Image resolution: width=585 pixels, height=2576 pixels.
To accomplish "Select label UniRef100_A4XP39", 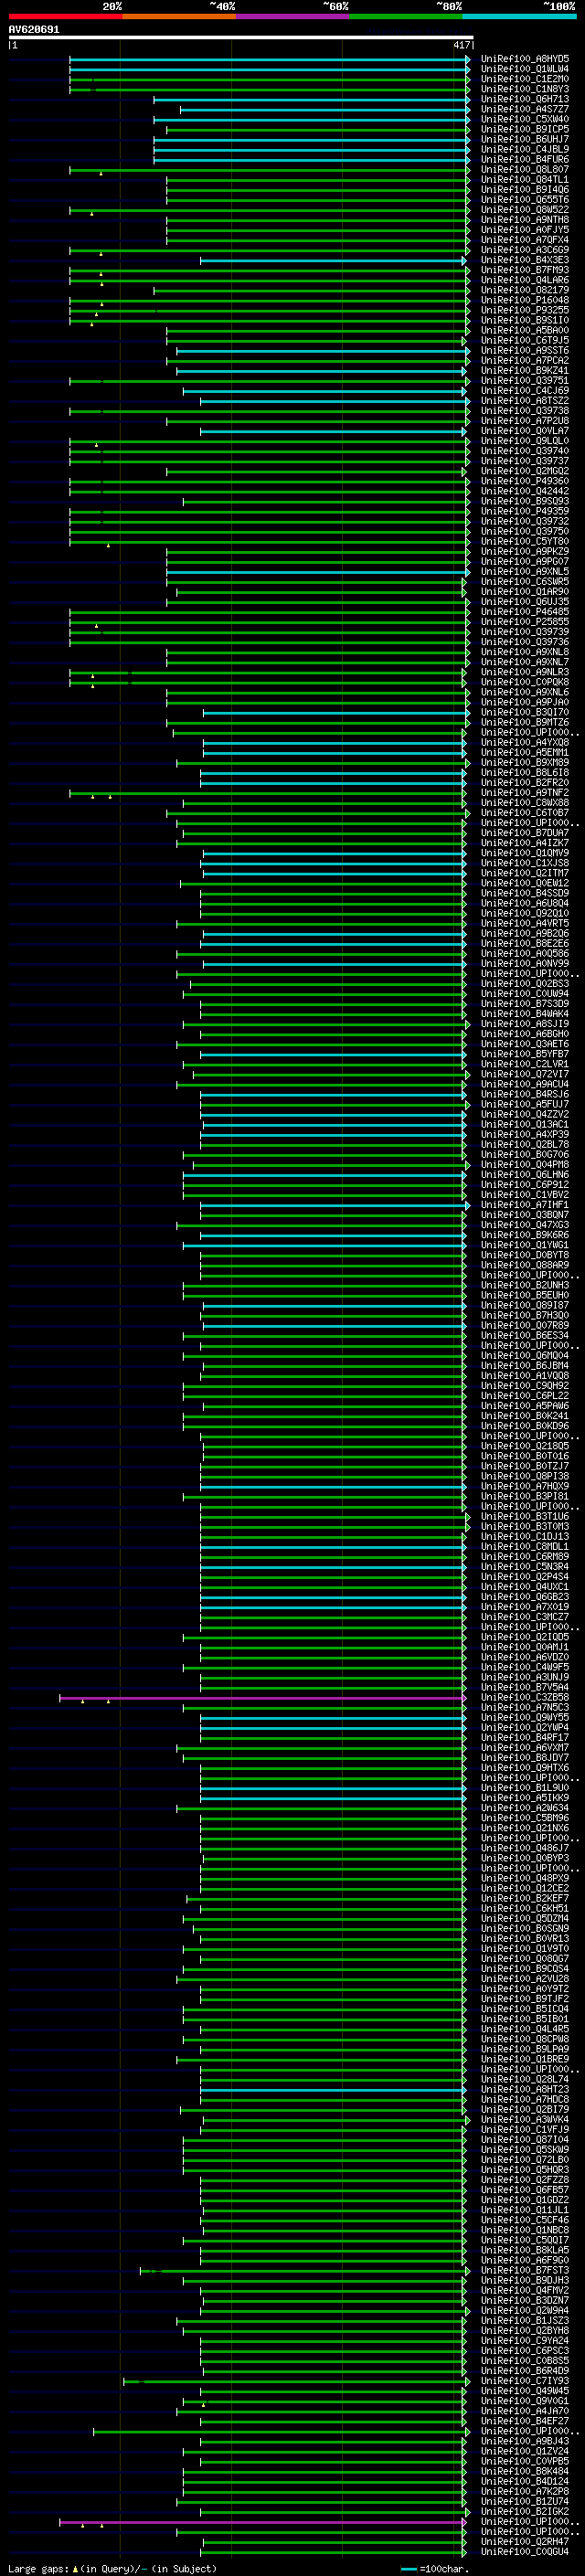I will (x=525, y=1134).
